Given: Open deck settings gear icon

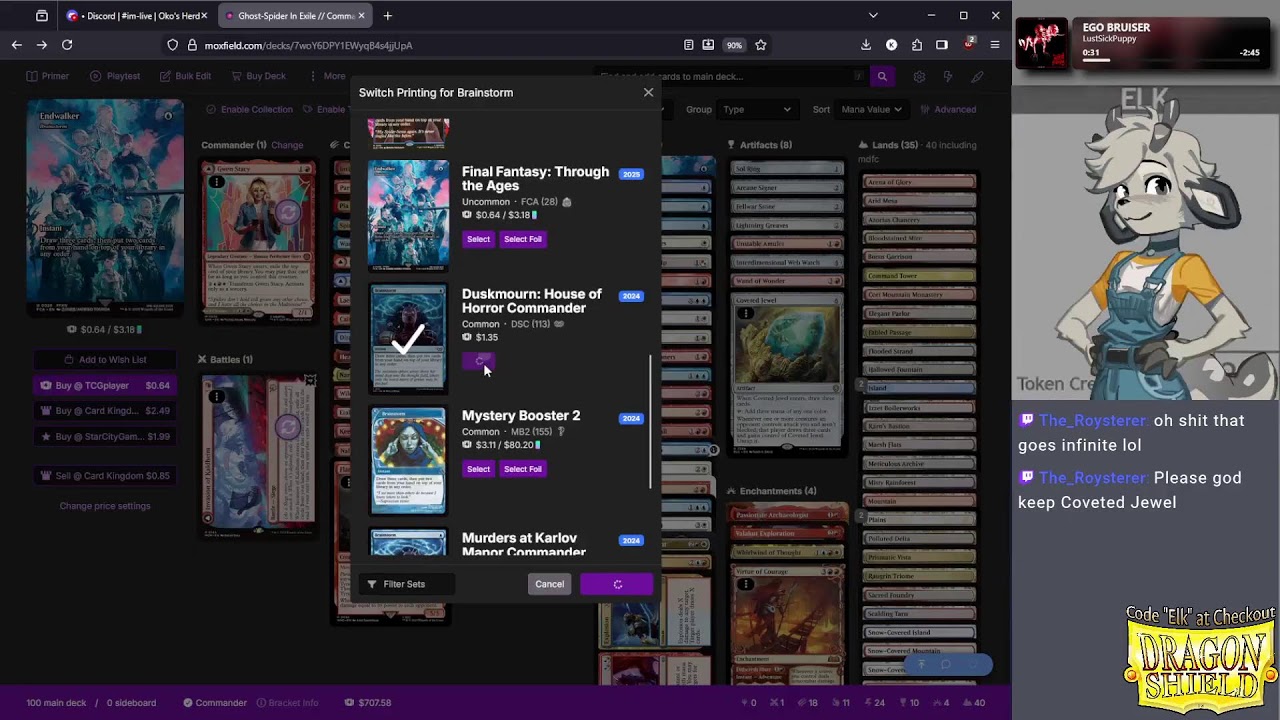Looking at the screenshot, I should [919, 76].
